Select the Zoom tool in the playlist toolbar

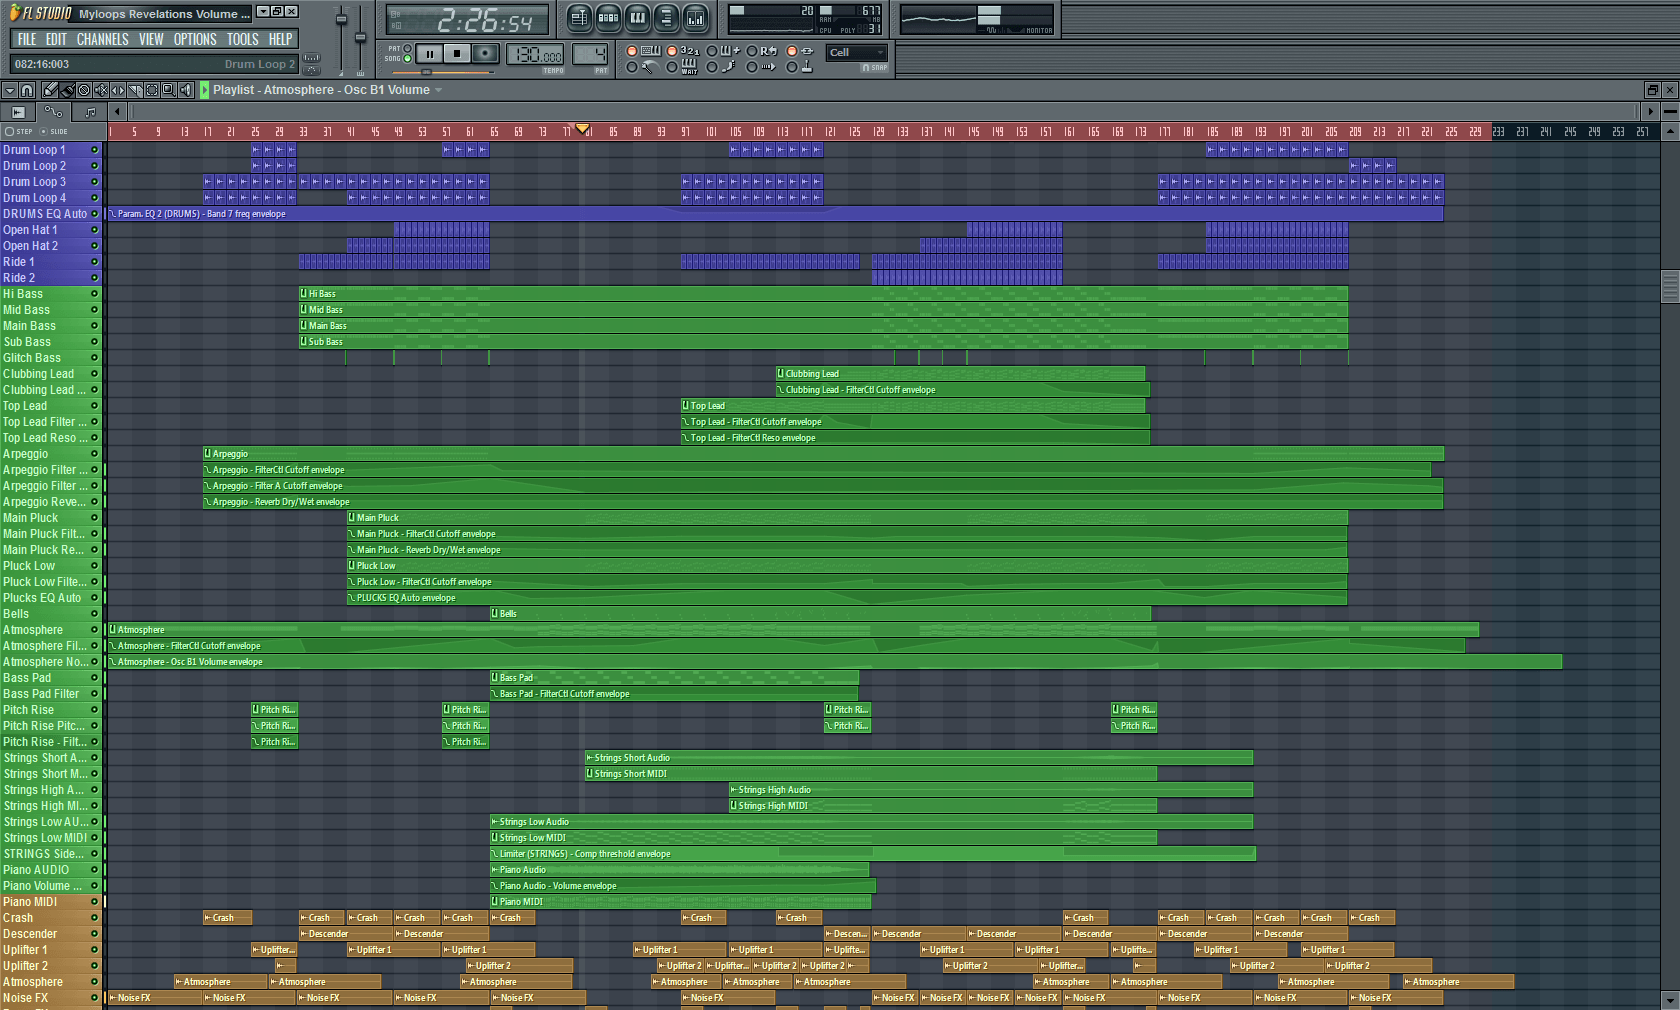(168, 90)
